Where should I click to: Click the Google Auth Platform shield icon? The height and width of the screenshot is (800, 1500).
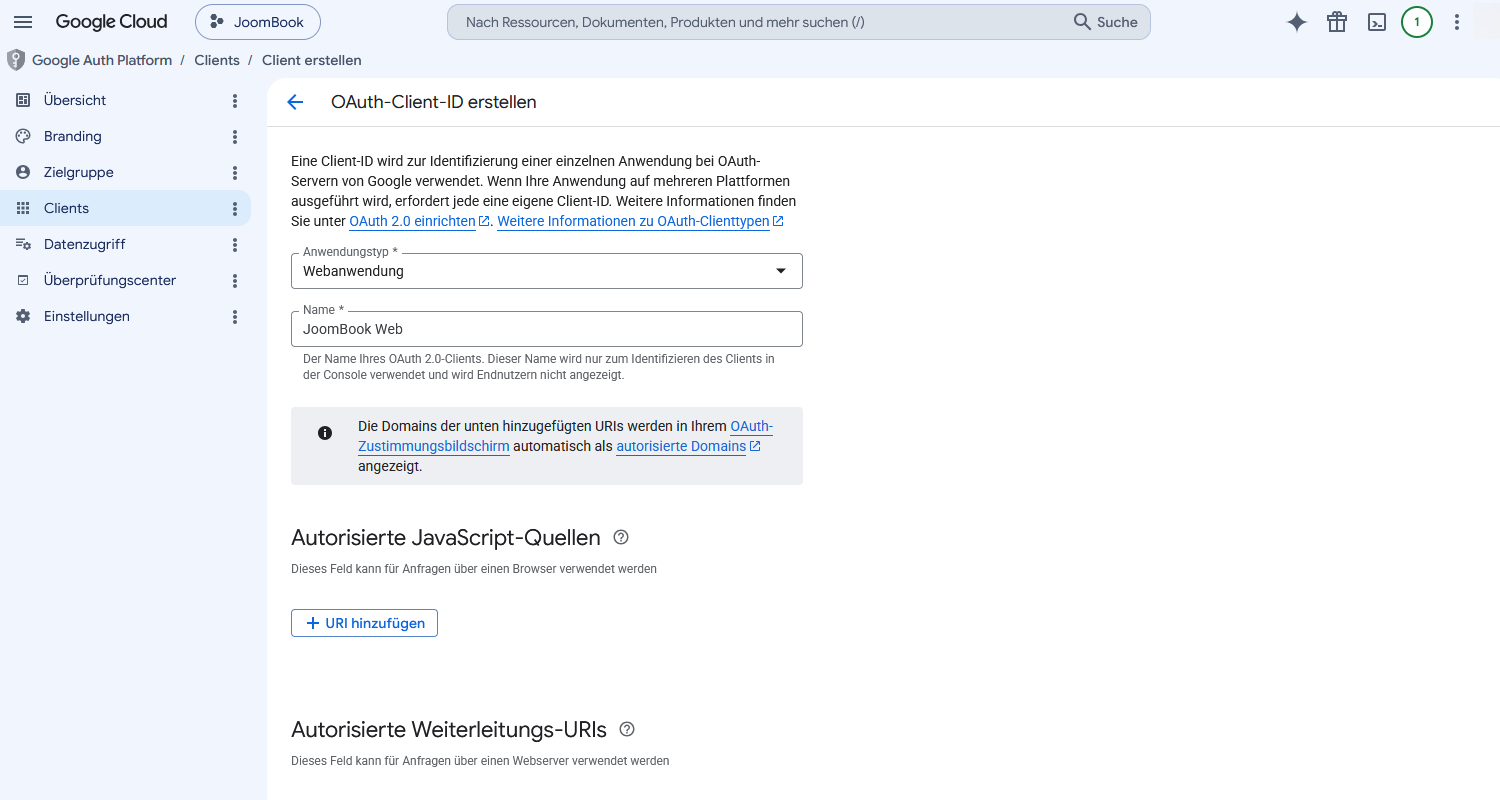pos(16,60)
